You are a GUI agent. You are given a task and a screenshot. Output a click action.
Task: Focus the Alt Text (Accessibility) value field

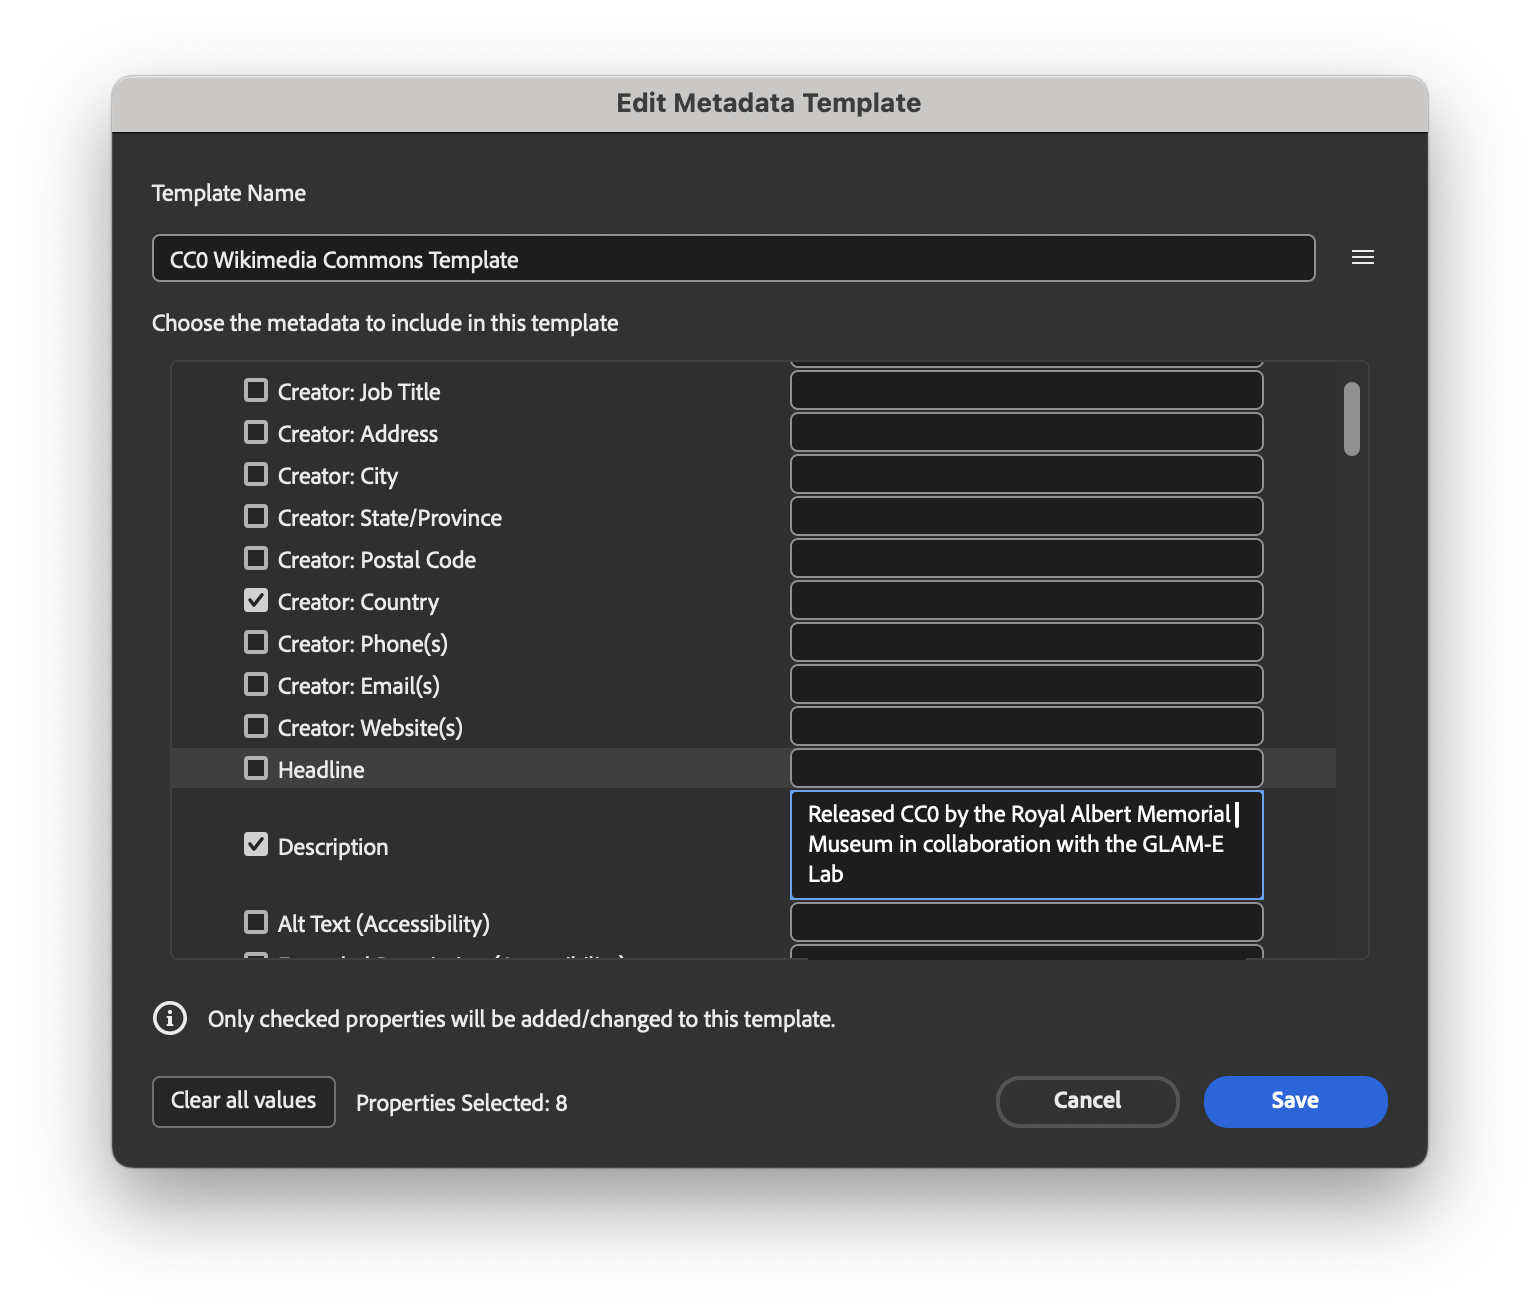pyautogui.click(x=1026, y=922)
